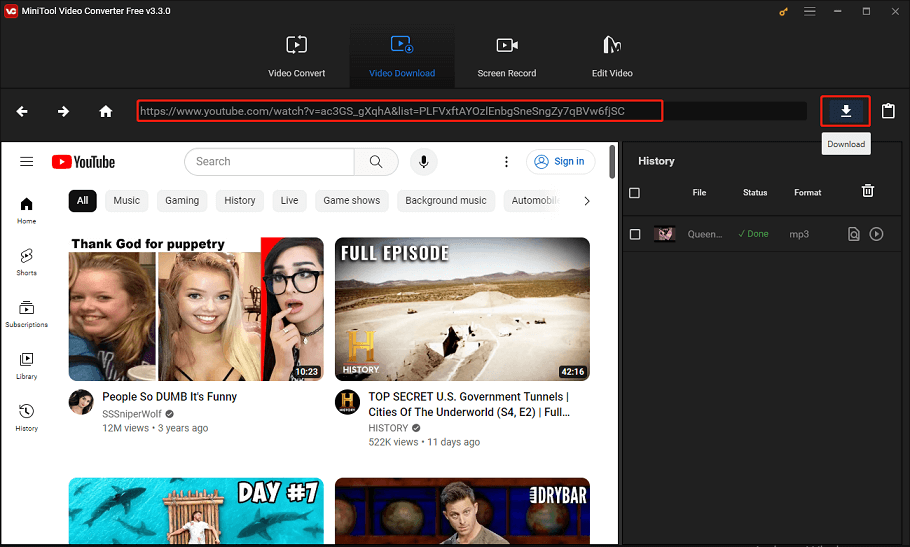This screenshot has height=547, width=910.
Task: Click the voice search microphone icon
Action: click(424, 161)
